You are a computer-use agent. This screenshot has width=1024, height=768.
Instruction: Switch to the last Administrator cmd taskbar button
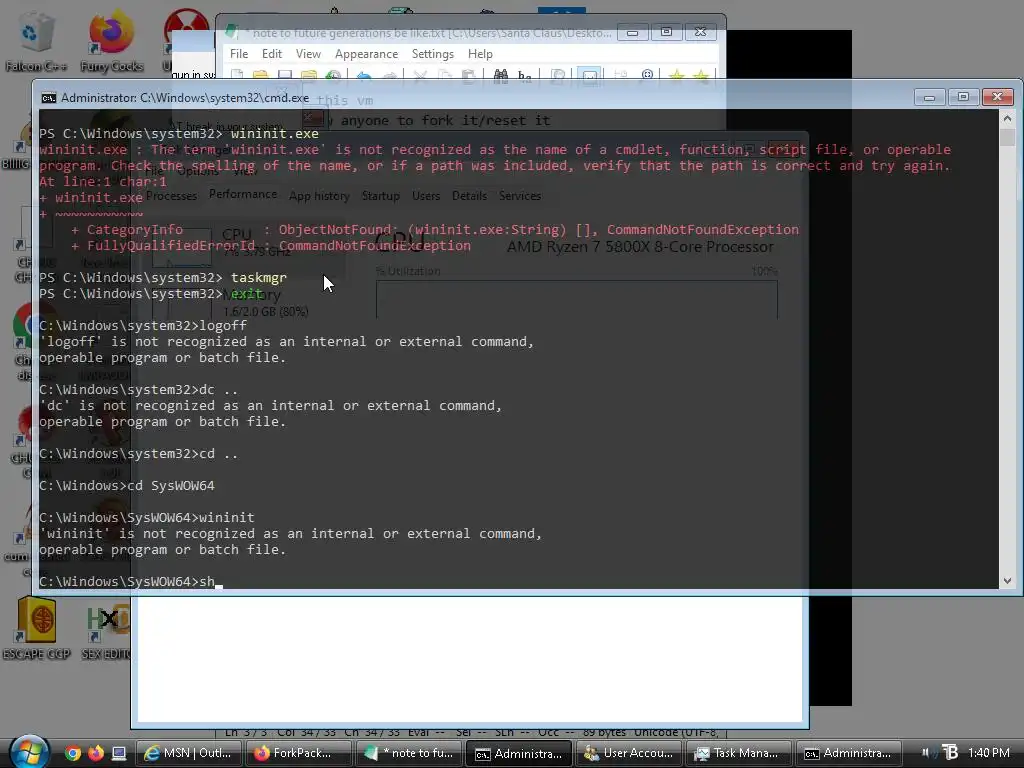[x=849, y=753]
